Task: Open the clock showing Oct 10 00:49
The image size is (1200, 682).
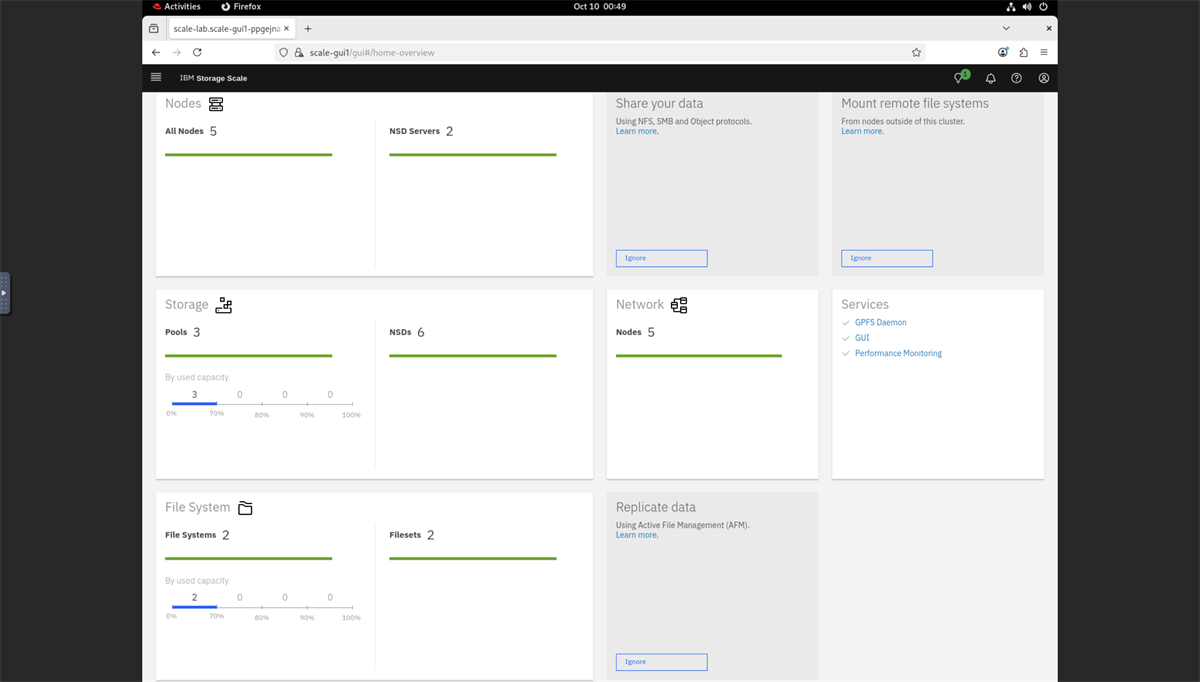Action: (x=600, y=6)
